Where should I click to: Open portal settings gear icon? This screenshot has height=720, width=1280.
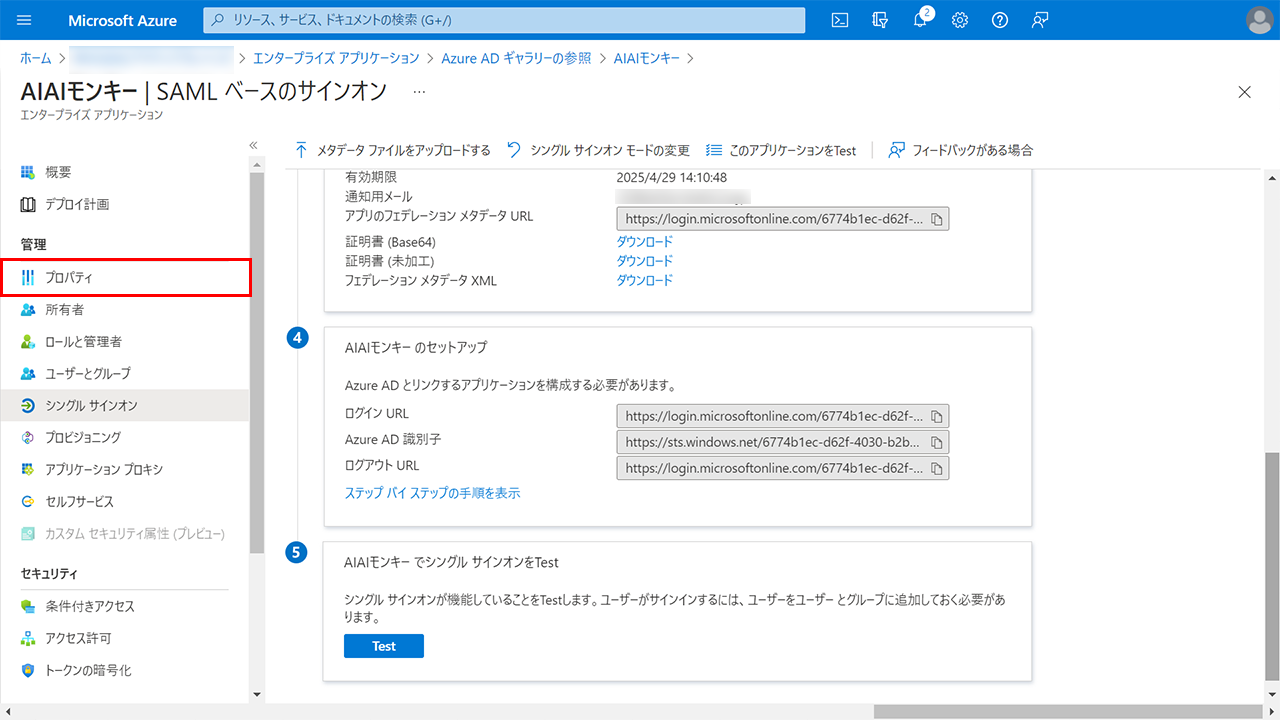pos(960,20)
